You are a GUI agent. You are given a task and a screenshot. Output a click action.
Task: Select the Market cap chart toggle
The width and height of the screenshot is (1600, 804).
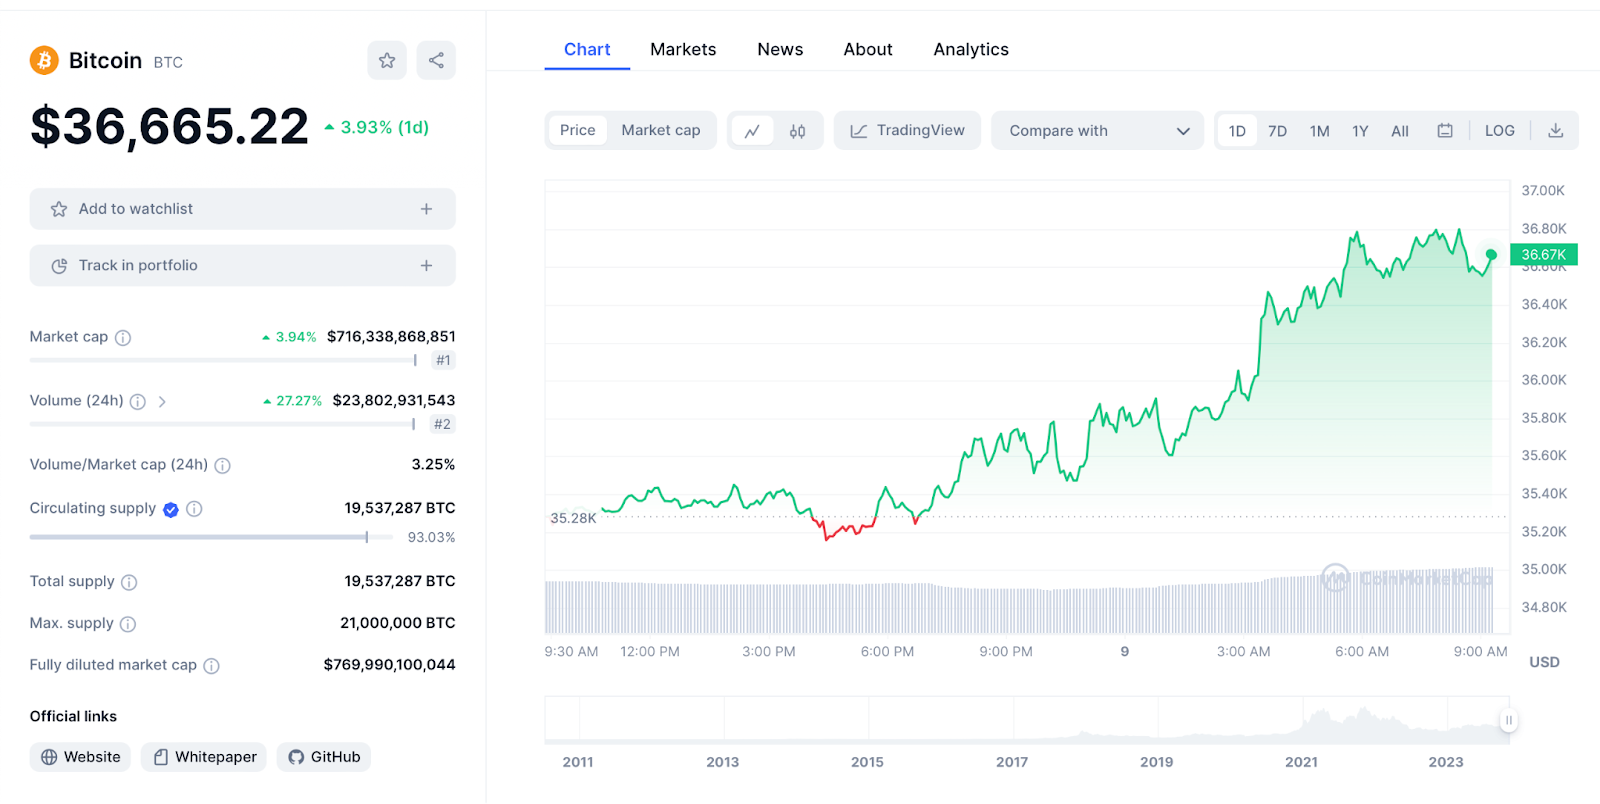661,131
